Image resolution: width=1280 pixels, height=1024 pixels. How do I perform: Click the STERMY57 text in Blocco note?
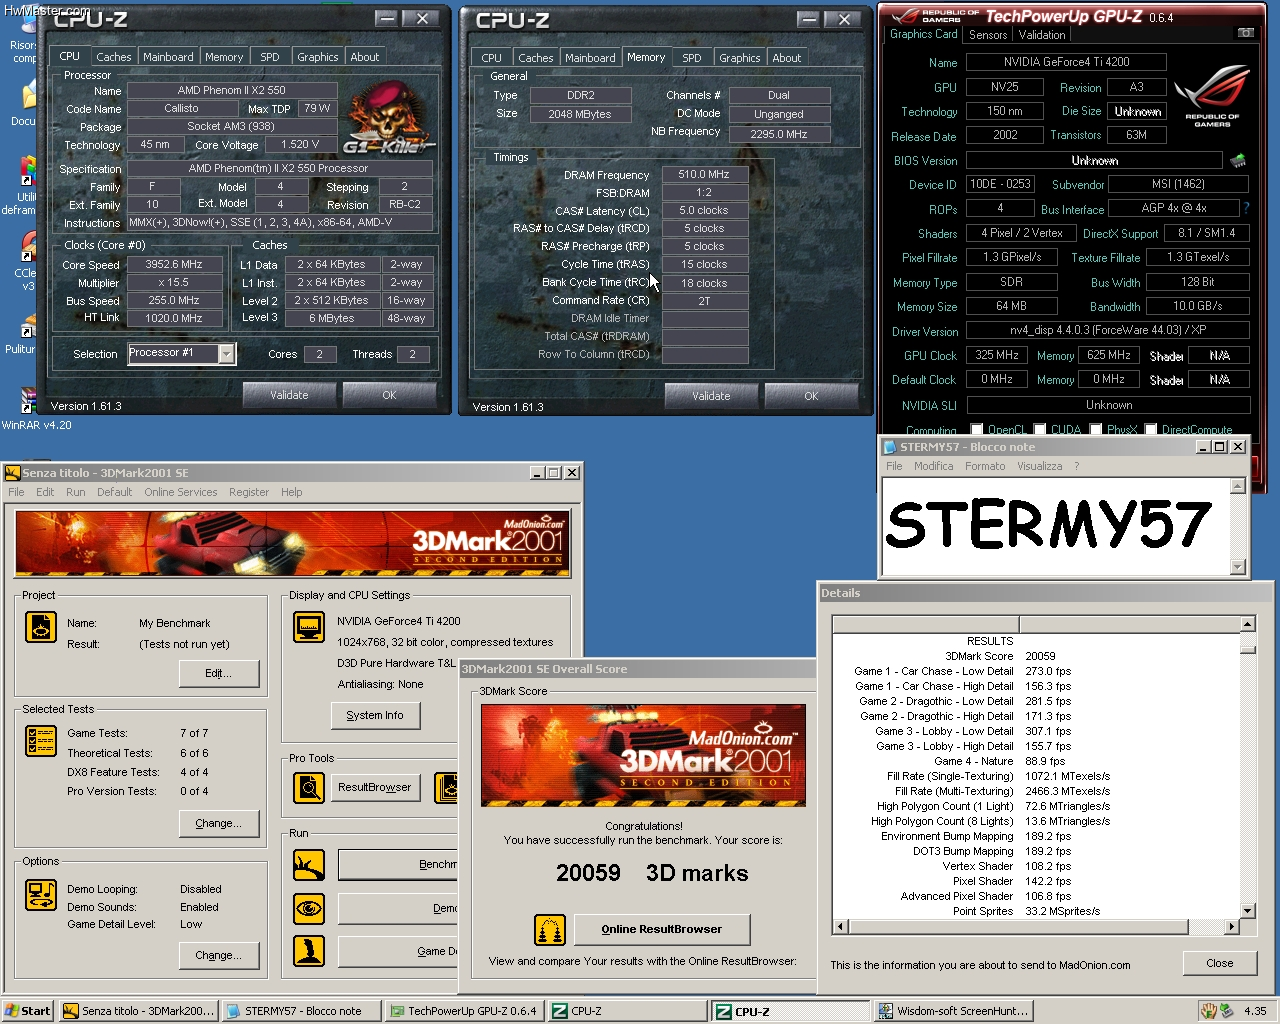1049,524
